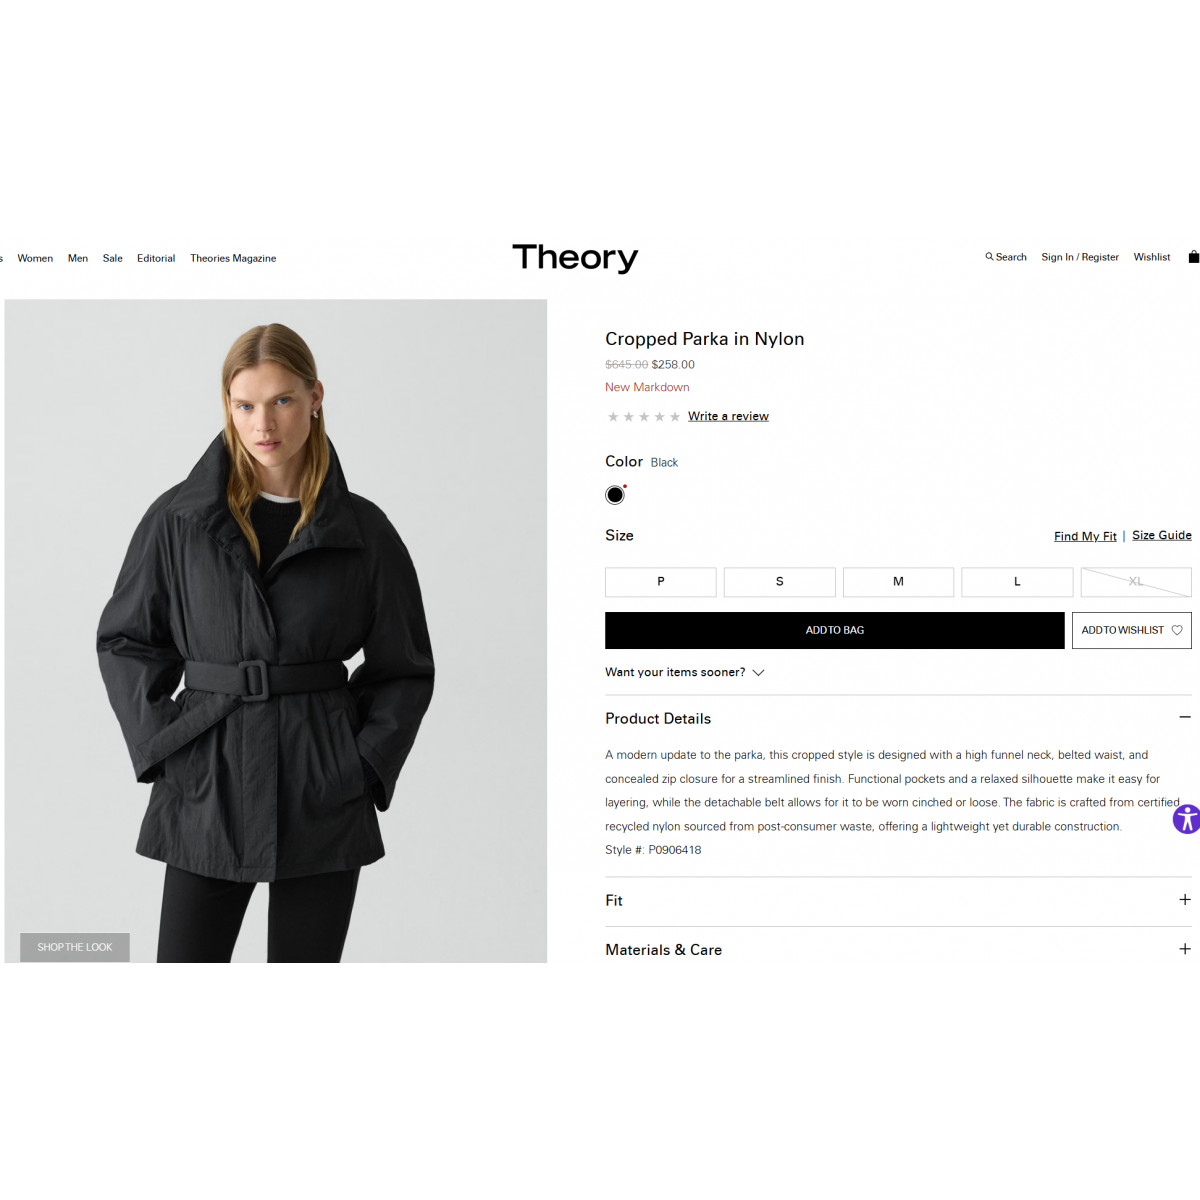The width and height of the screenshot is (1200, 1200).
Task: Open the accessibility widget icon
Action: pyautogui.click(x=1186, y=819)
